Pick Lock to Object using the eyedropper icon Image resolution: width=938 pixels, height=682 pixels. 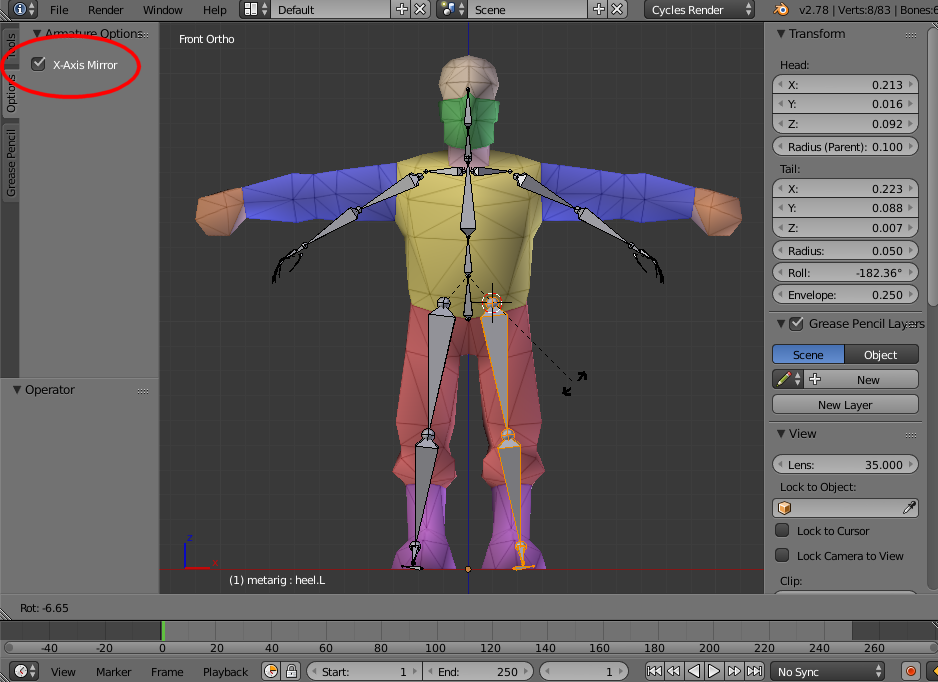coord(910,508)
